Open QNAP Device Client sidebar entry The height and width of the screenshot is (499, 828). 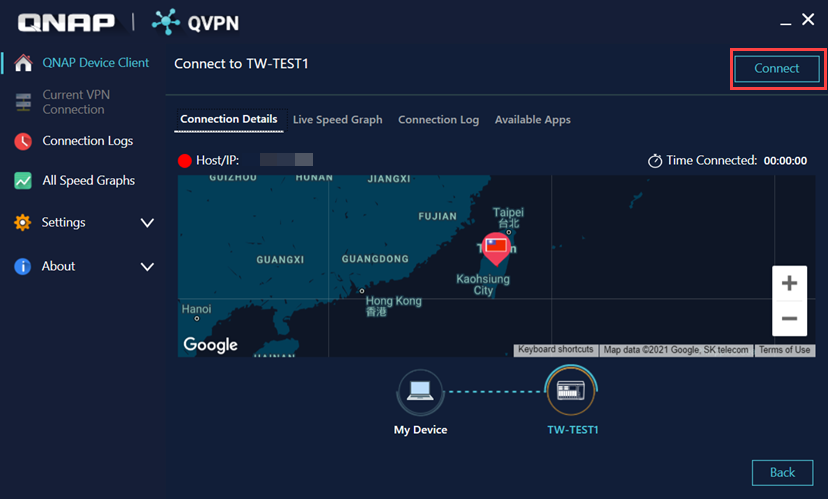tap(96, 63)
